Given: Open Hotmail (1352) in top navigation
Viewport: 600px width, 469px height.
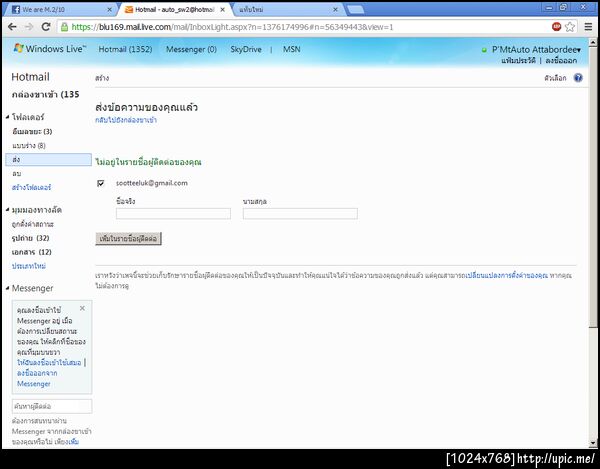Looking at the screenshot, I should click(125, 49).
